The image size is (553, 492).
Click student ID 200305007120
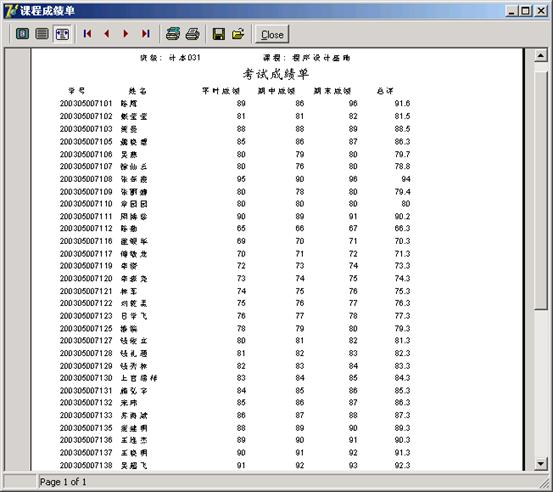coord(86,278)
